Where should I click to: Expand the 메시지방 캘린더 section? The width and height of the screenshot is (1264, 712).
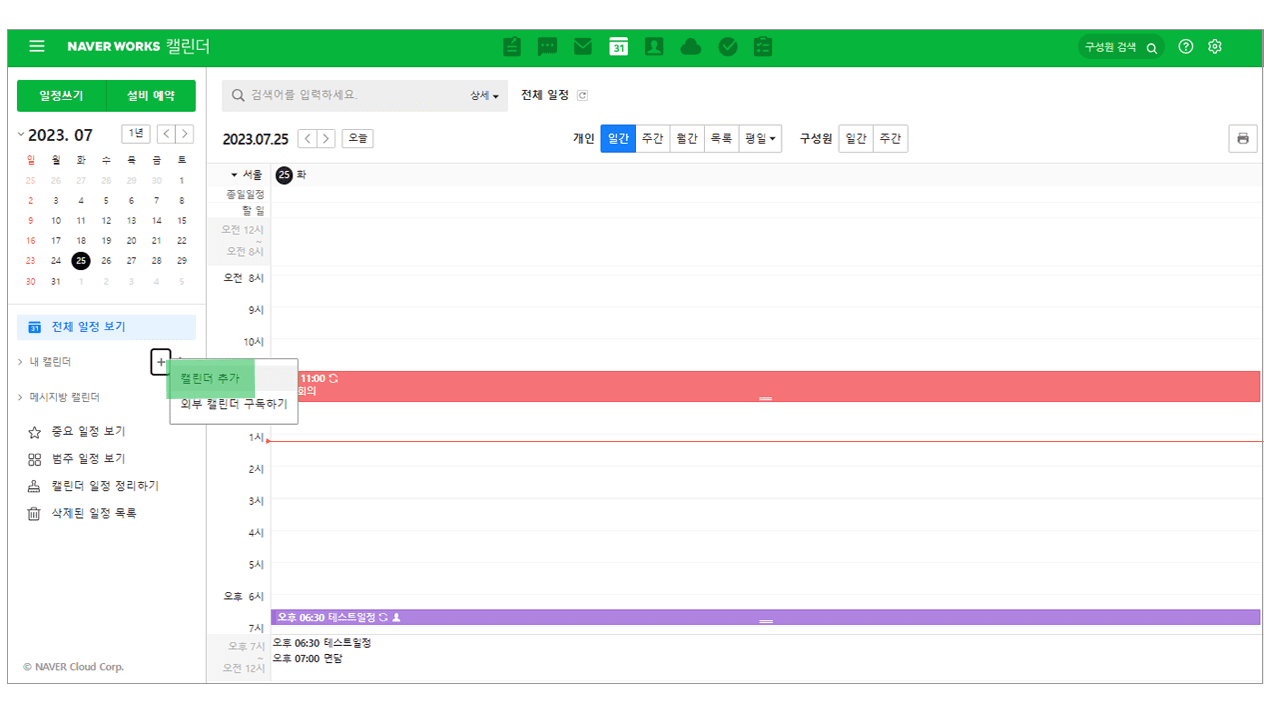(x=62, y=397)
